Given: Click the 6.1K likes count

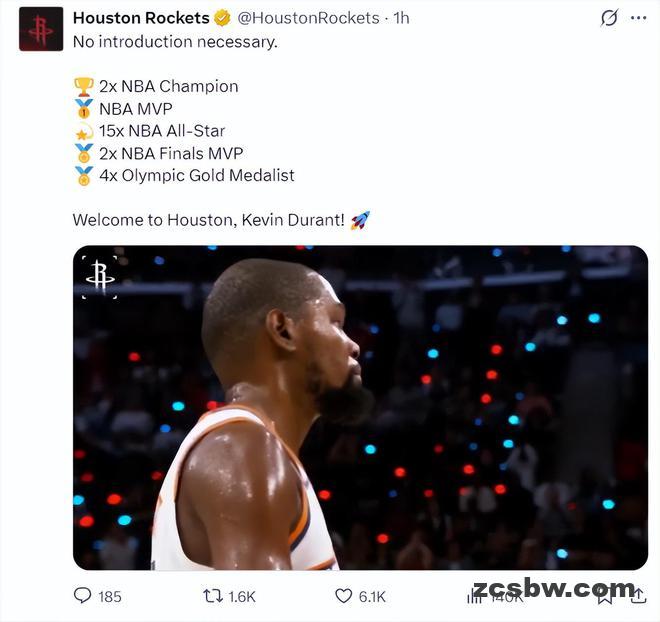Looking at the screenshot, I should click(x=372, y=596).
